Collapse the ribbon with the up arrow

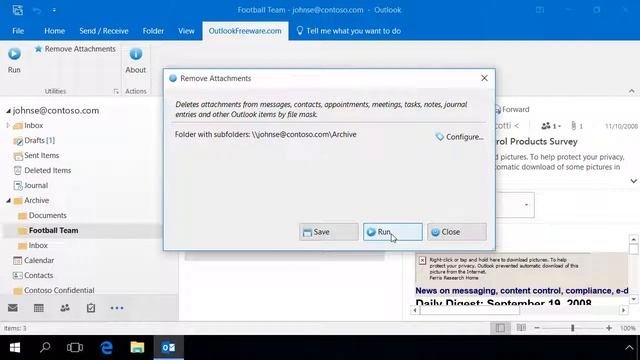[631, 91]
